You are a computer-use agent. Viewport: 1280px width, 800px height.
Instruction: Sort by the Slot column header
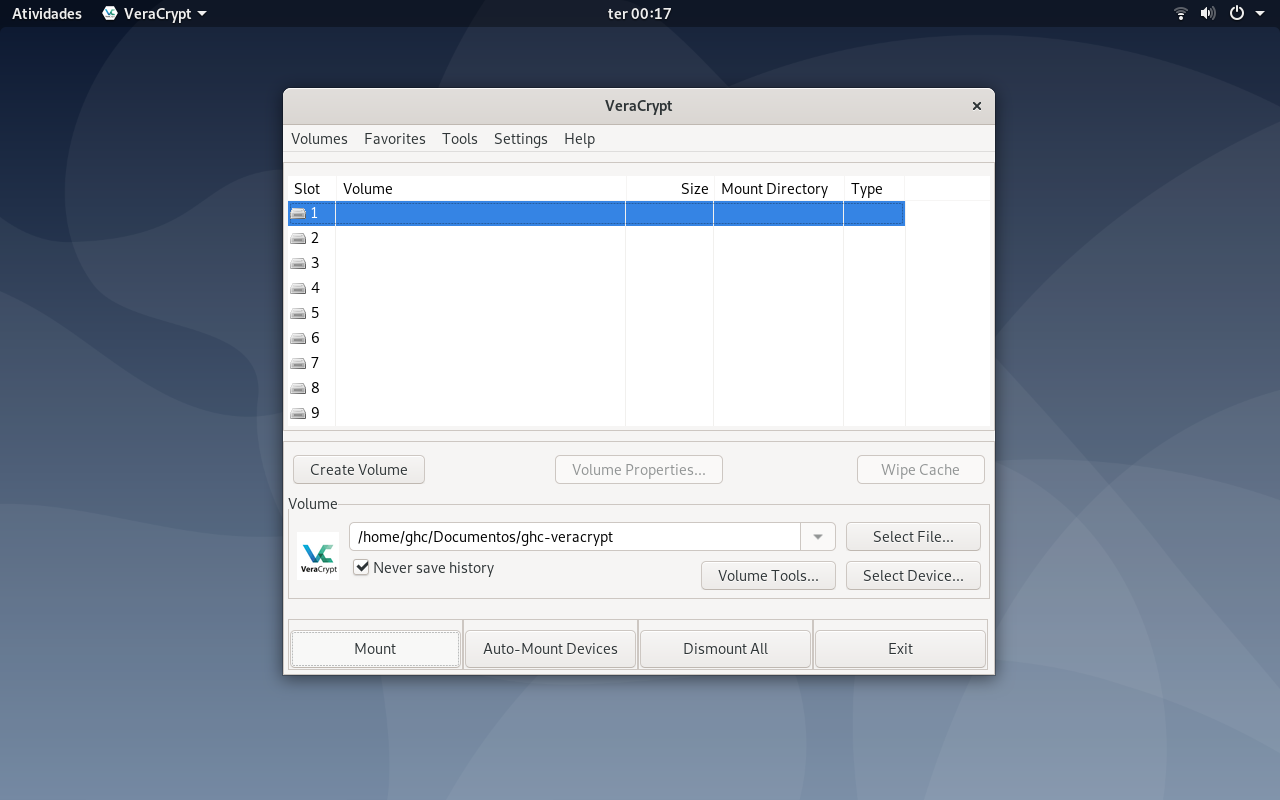pos(311,189)
